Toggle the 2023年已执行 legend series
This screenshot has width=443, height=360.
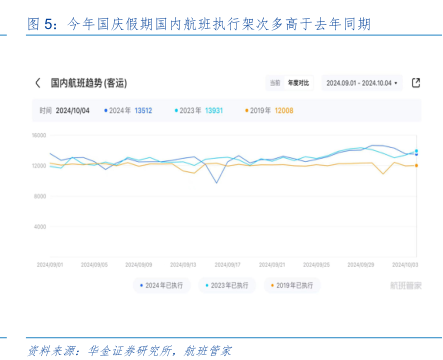pos(227,285)
